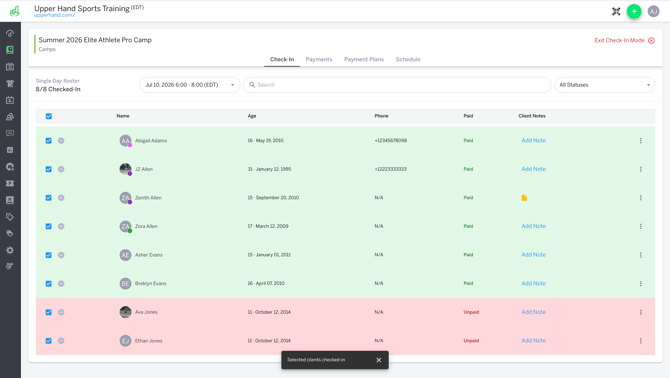Uncheck Zora Allen checkbox
The image size is (670, 378).
(49, 226)
